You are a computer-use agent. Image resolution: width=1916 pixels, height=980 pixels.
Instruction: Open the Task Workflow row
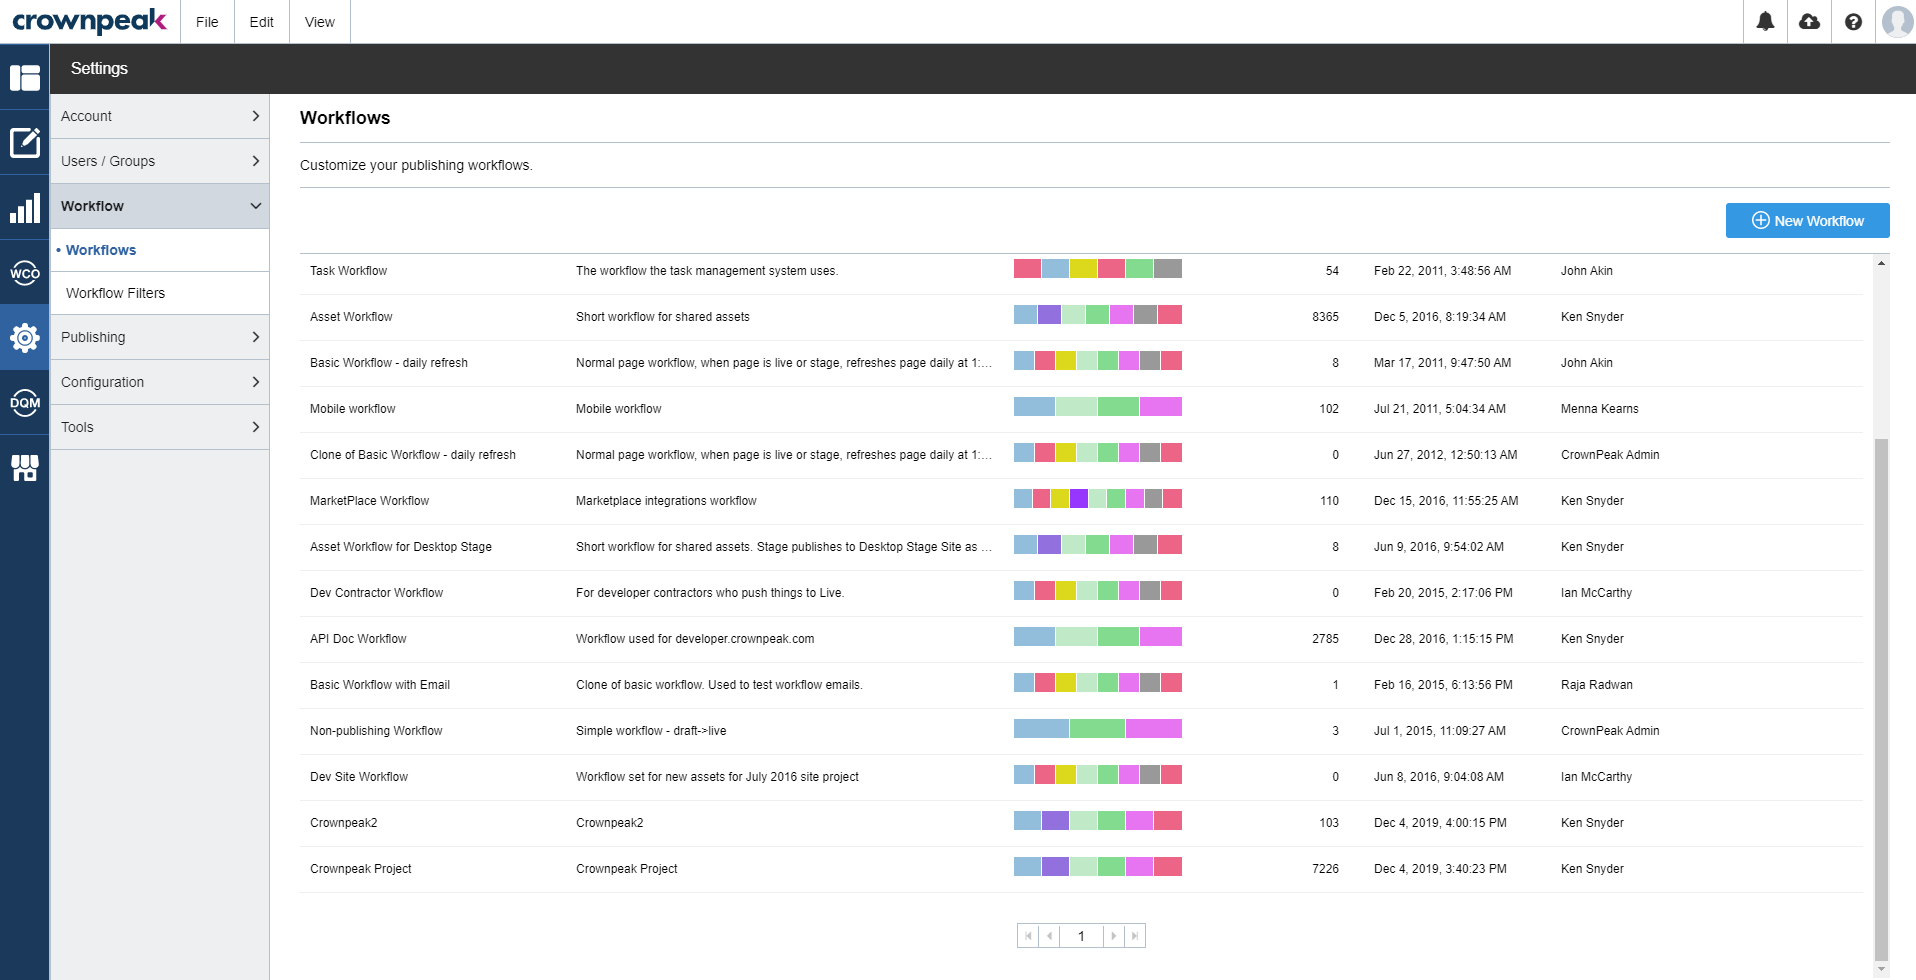point(1081,271)
